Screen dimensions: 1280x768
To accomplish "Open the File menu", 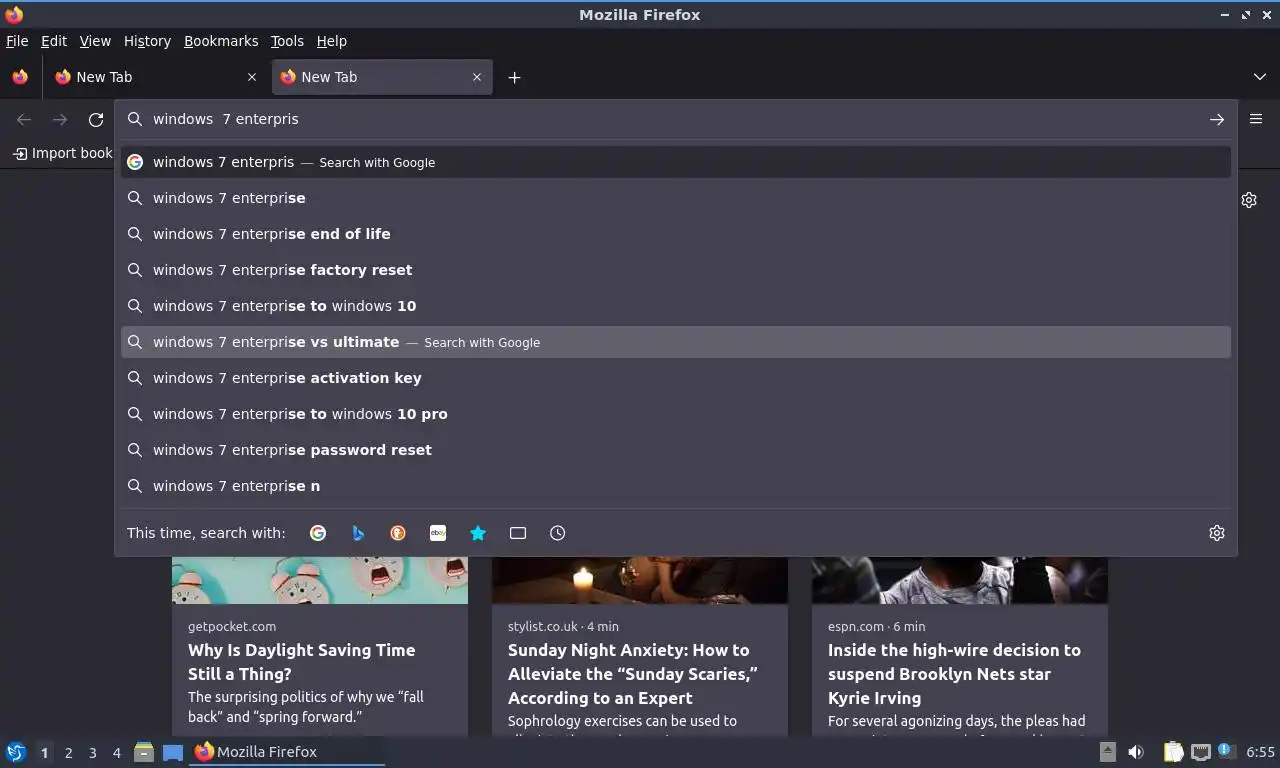I will [x=17, y=41].
